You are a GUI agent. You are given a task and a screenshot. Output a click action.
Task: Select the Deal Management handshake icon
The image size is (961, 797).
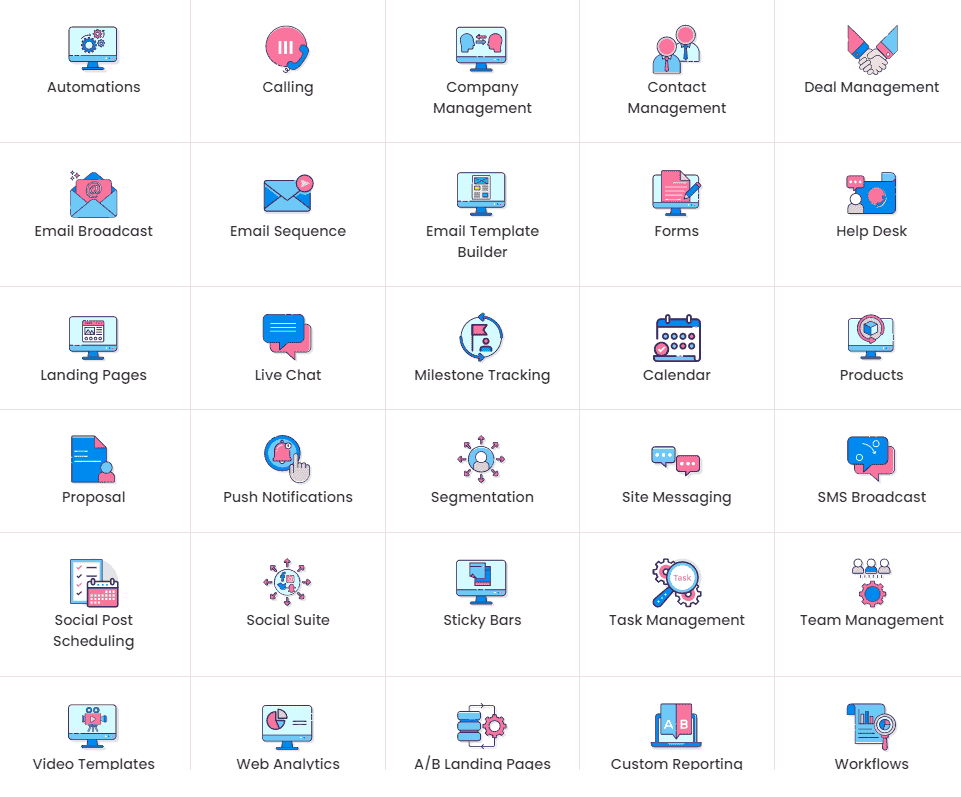click(x=870, y=47)
